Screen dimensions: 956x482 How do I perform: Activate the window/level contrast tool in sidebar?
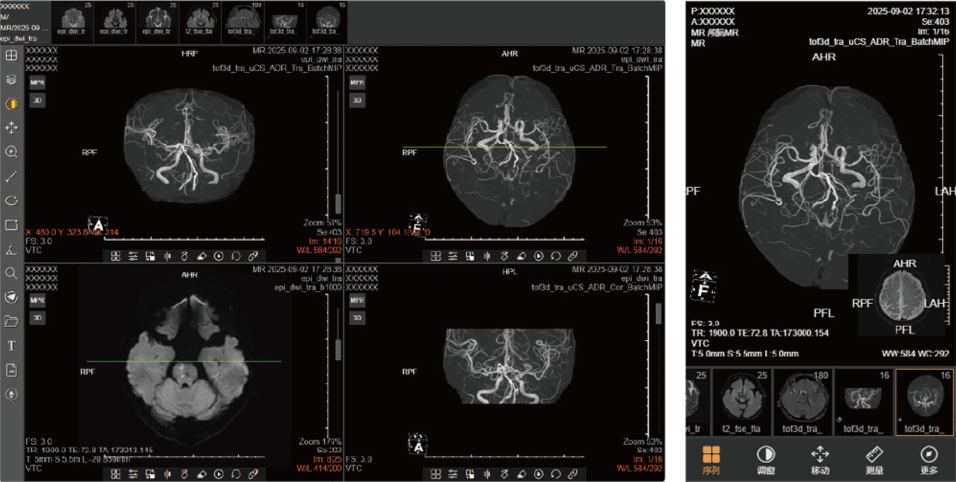click(x=11, y=104)
